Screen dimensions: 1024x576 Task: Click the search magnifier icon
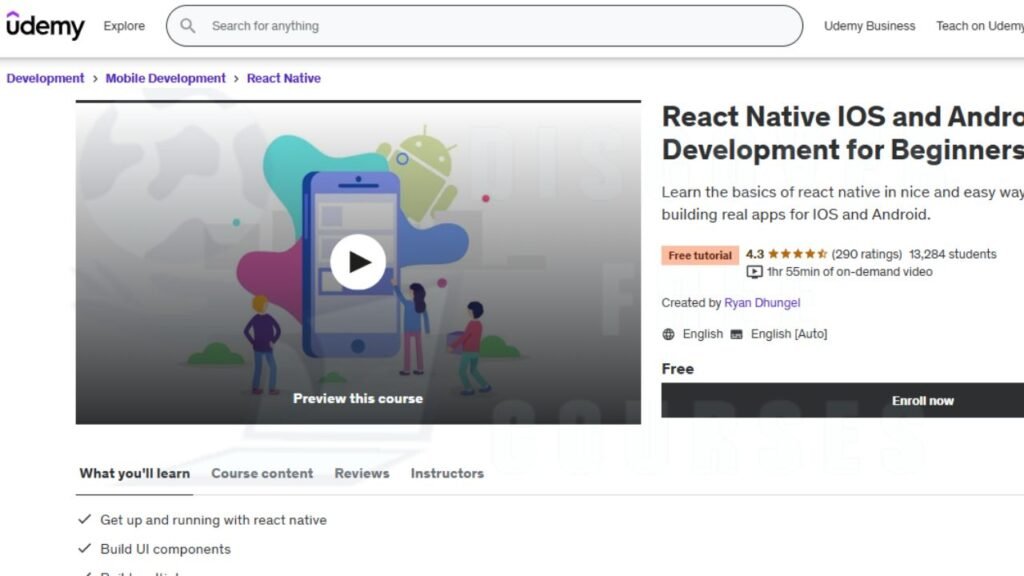(x=187, y=25)
